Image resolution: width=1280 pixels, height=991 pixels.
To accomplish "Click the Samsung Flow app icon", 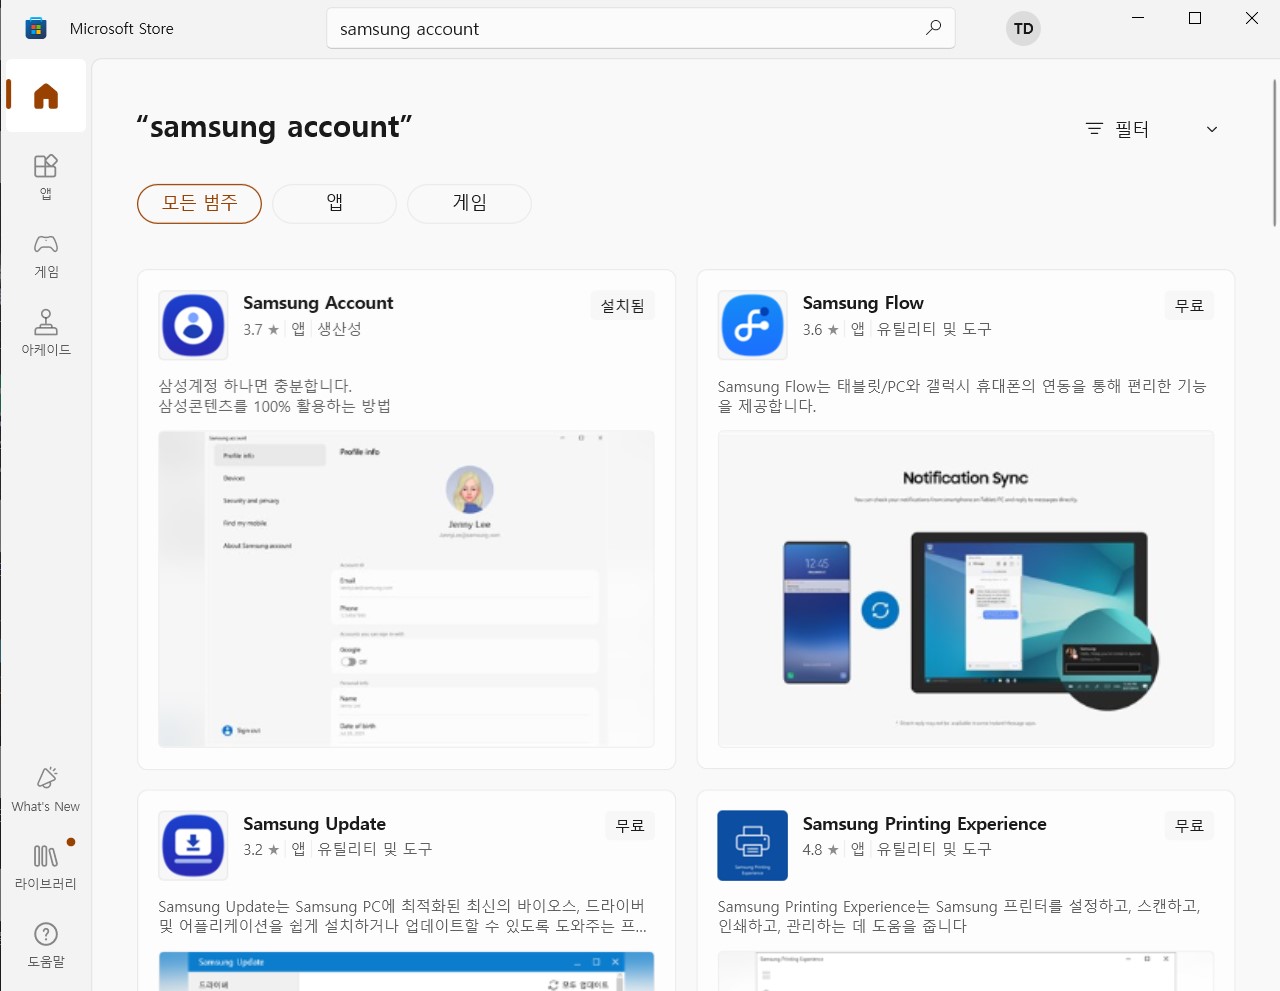I will tap(753, 325).
